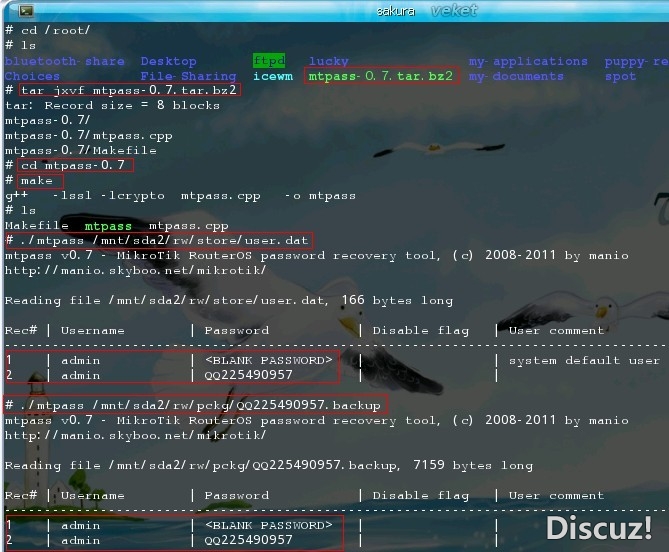Select the 'icewm' entry in ls output
669x552 pixels.
pos(273,76)
